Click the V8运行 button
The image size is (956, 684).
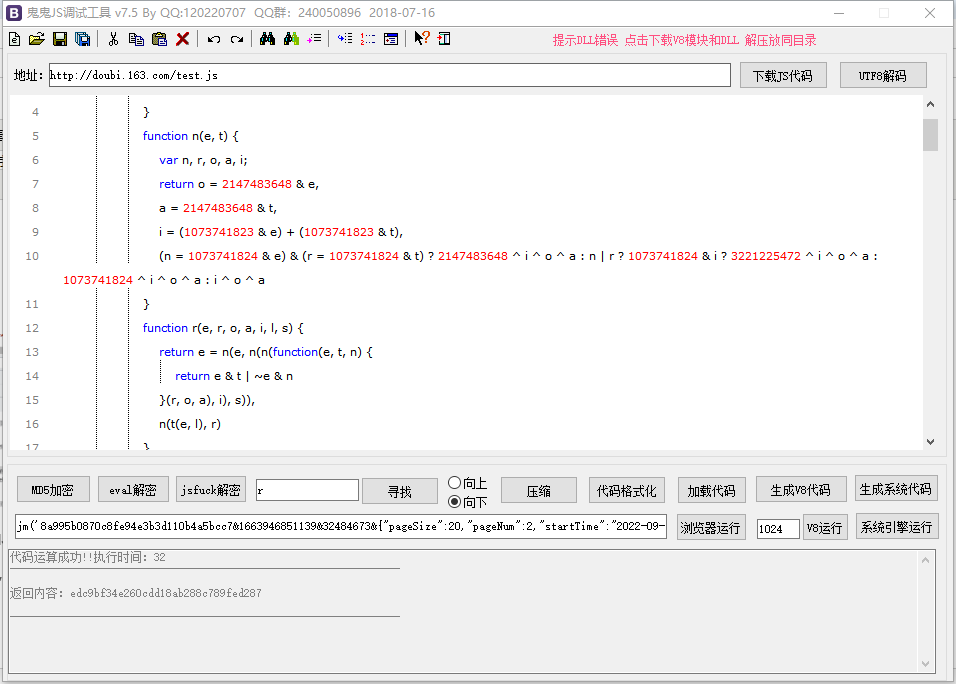click(824, 527)
